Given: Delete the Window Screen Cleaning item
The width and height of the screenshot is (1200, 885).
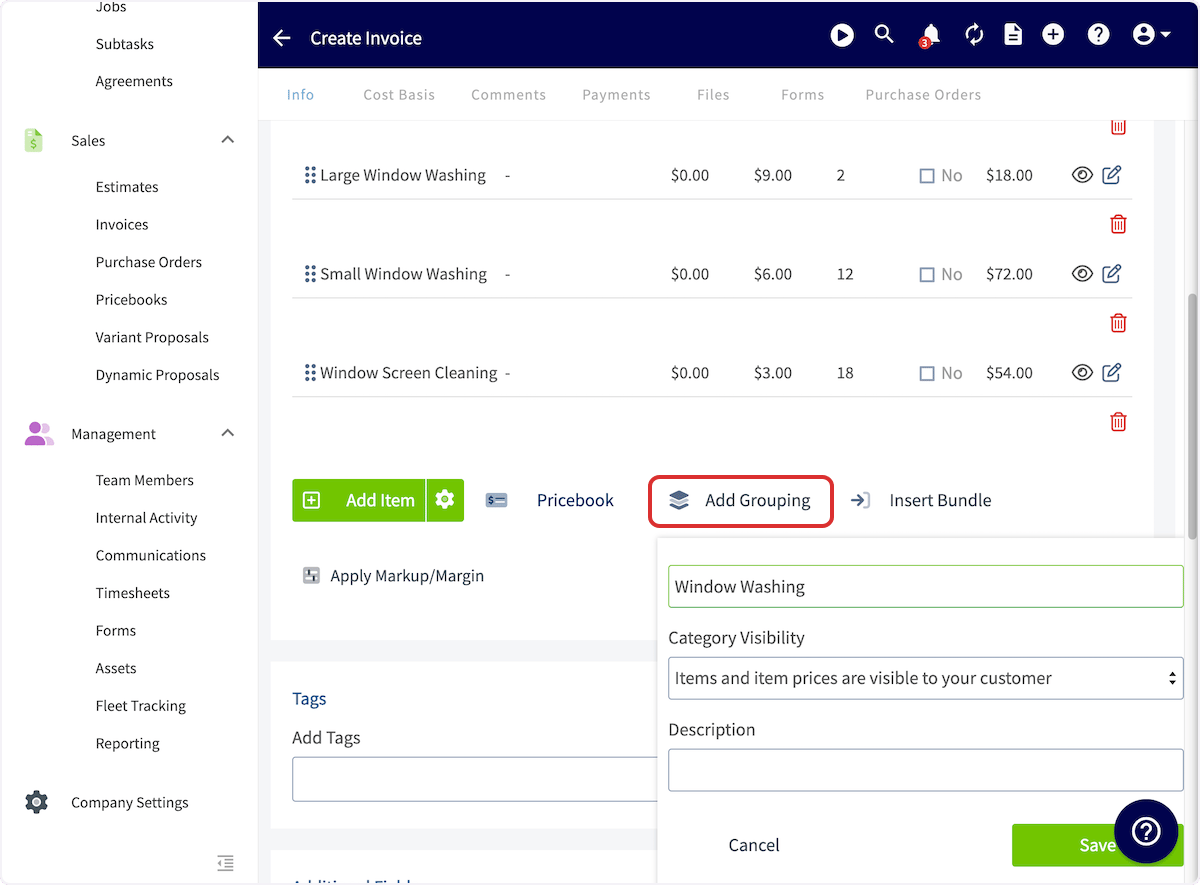Looking at the screenshot, I should tap(1118, 422).
